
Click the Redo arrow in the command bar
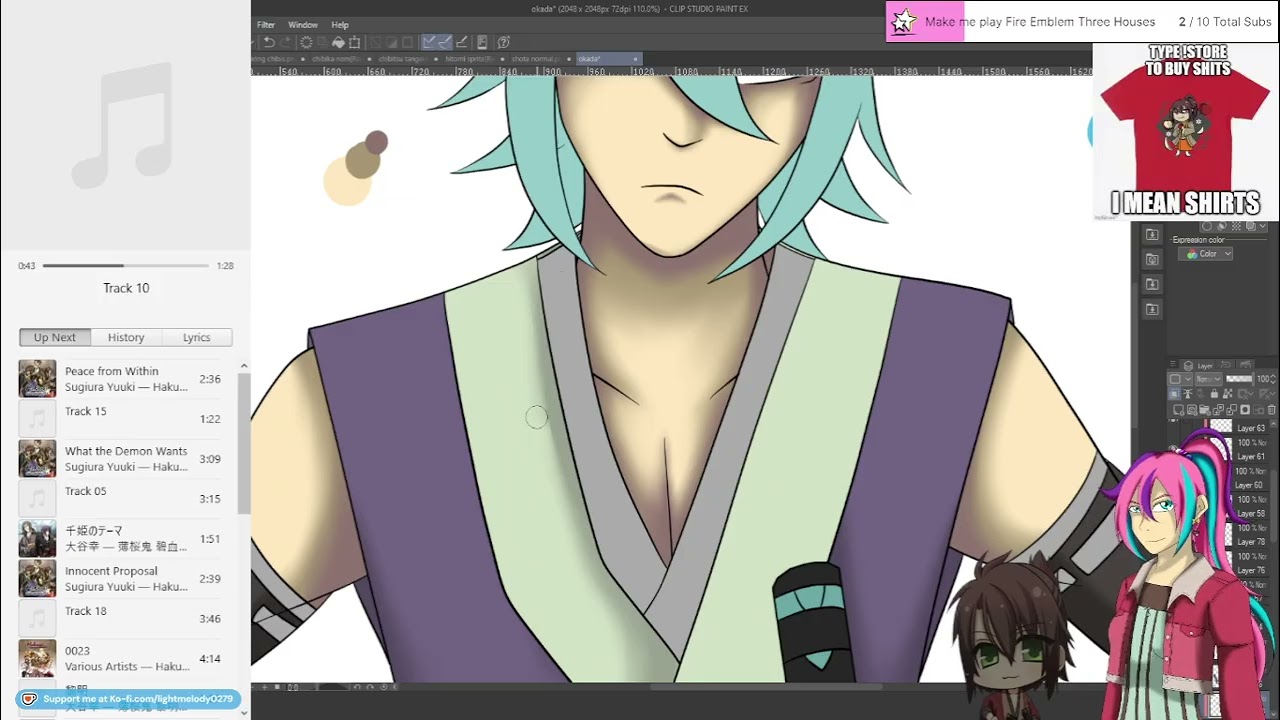coord(285,42)
